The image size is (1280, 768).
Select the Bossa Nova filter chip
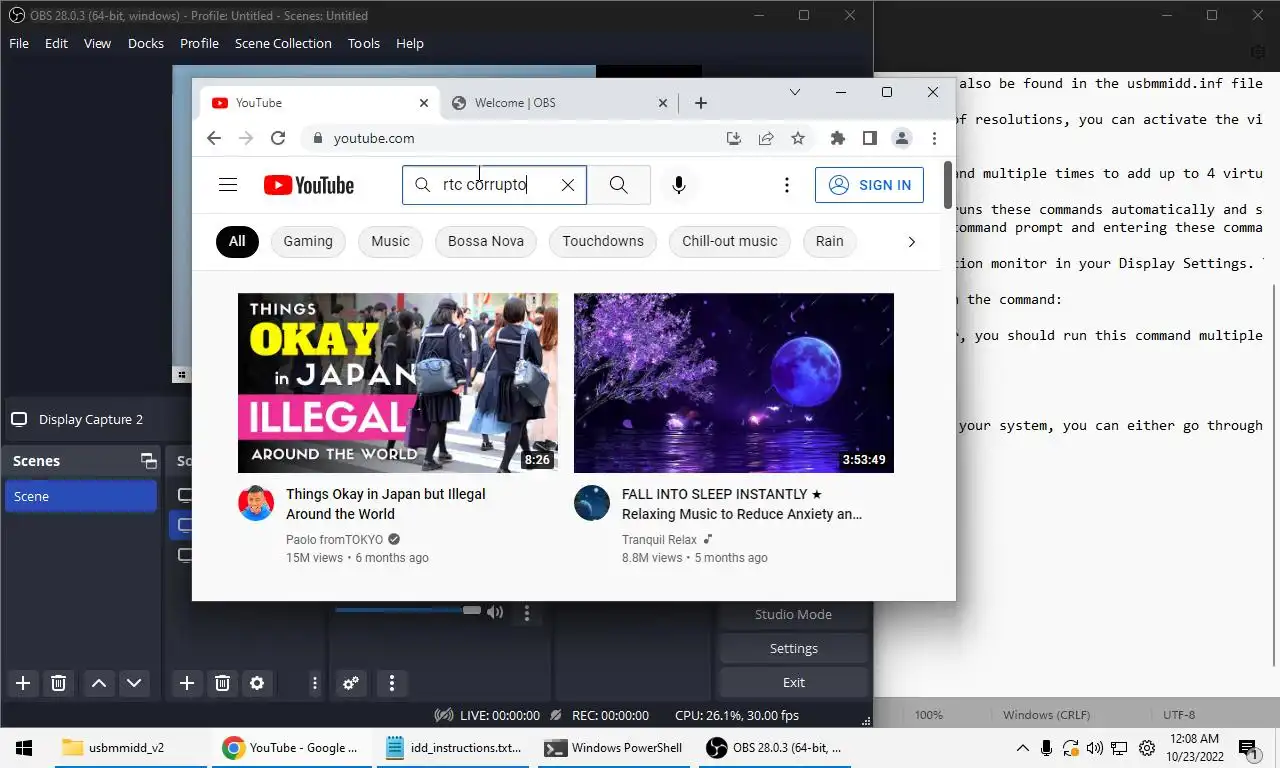click(x=486, y=241)
